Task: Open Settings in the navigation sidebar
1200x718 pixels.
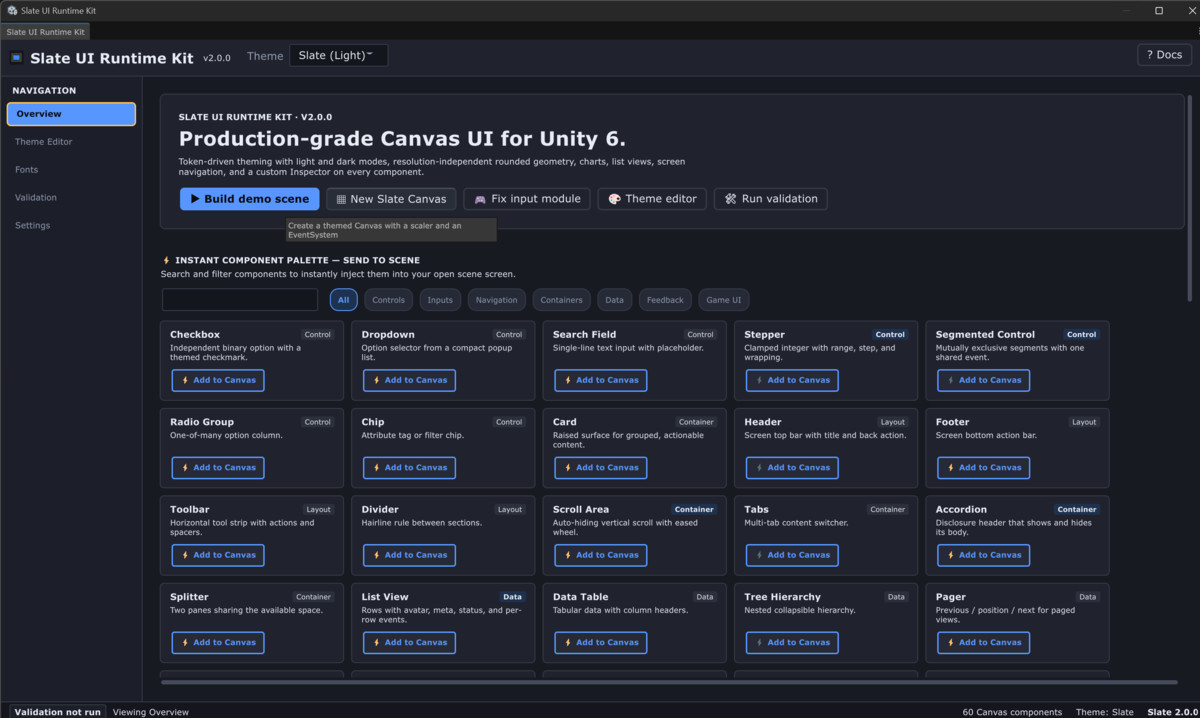Action: [71, 226]
